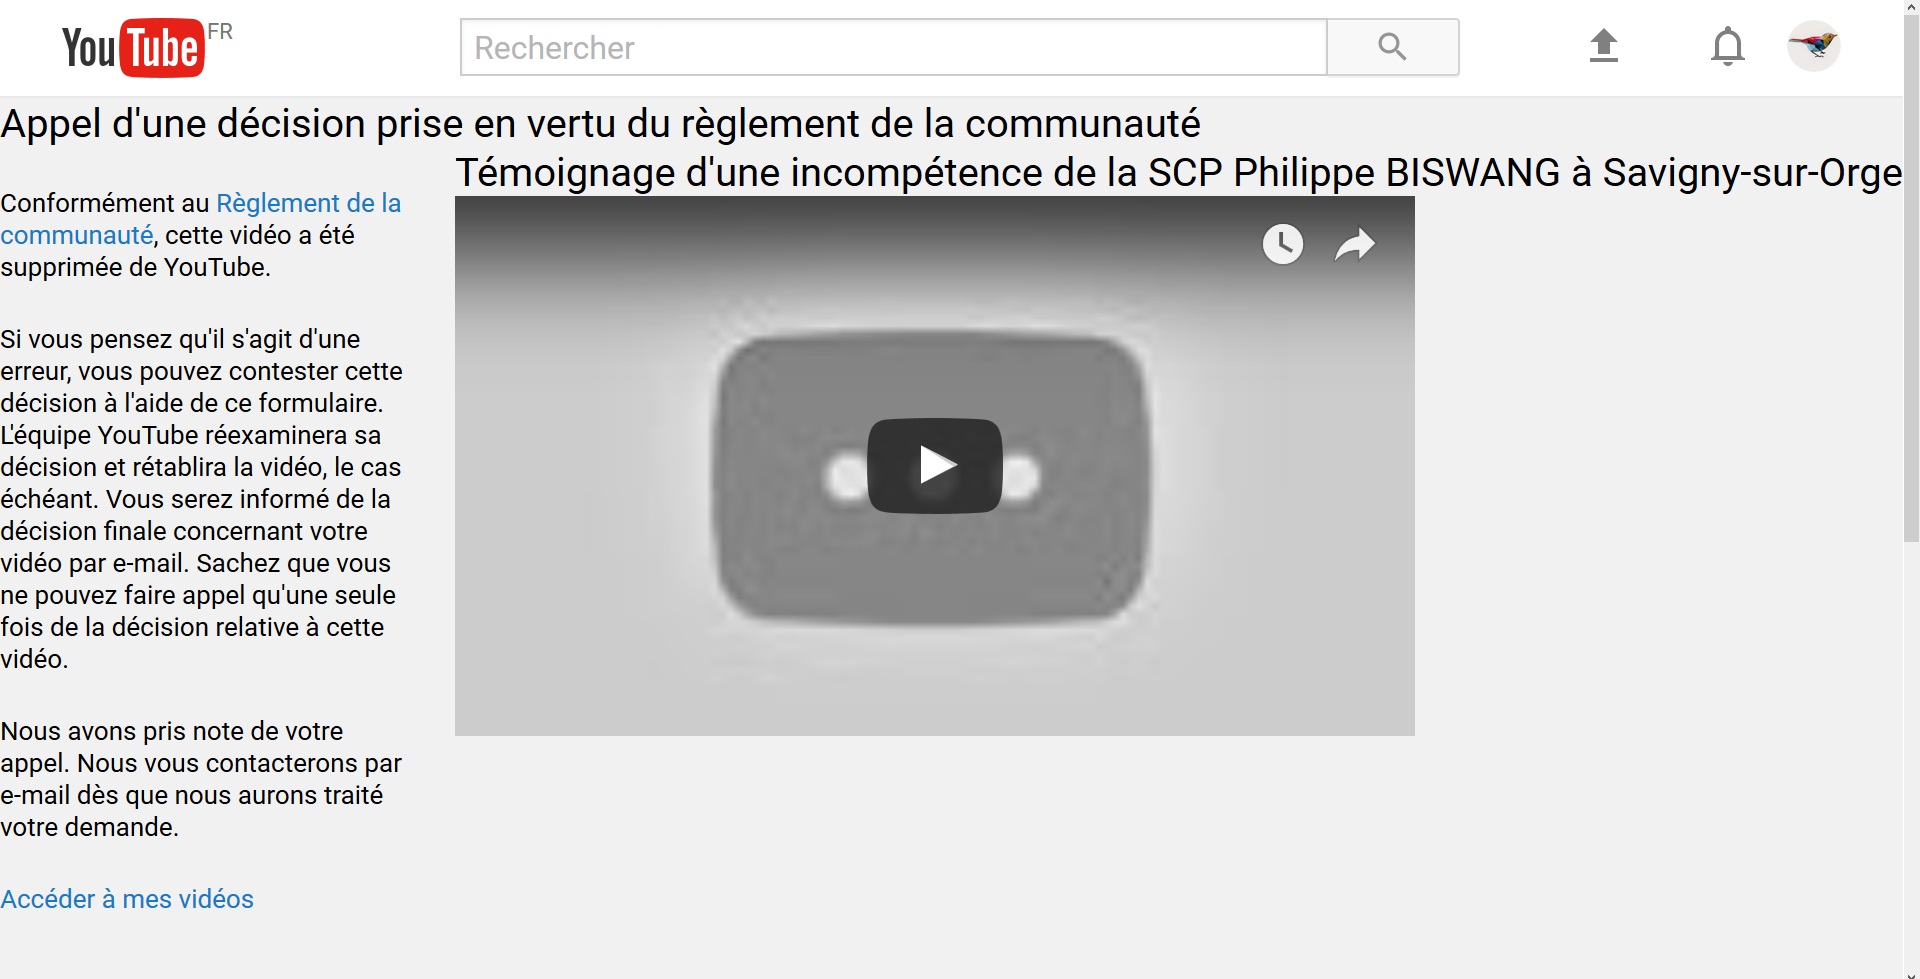Click the Si vous pensez qu'il s'agit paragraph

pos(201,499)
